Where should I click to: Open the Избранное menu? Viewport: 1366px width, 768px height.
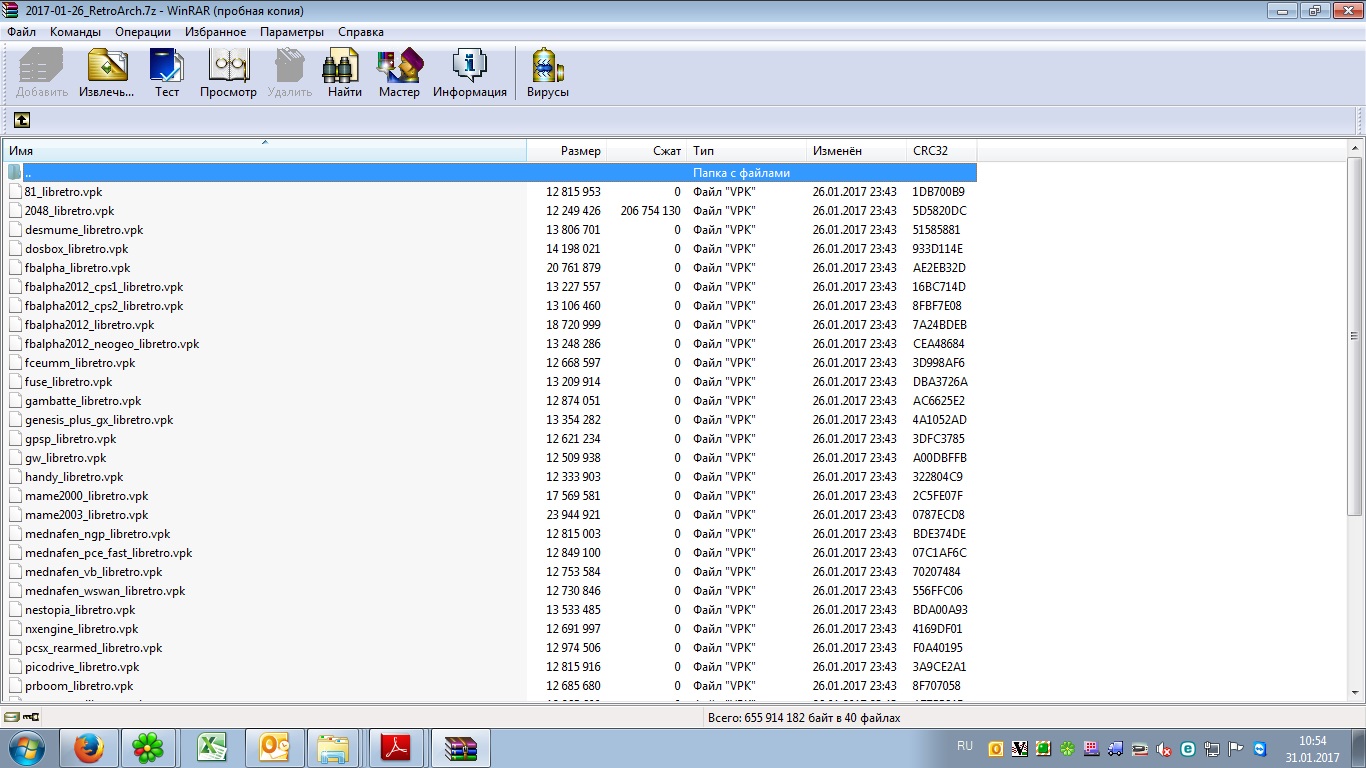click(215, 32)
